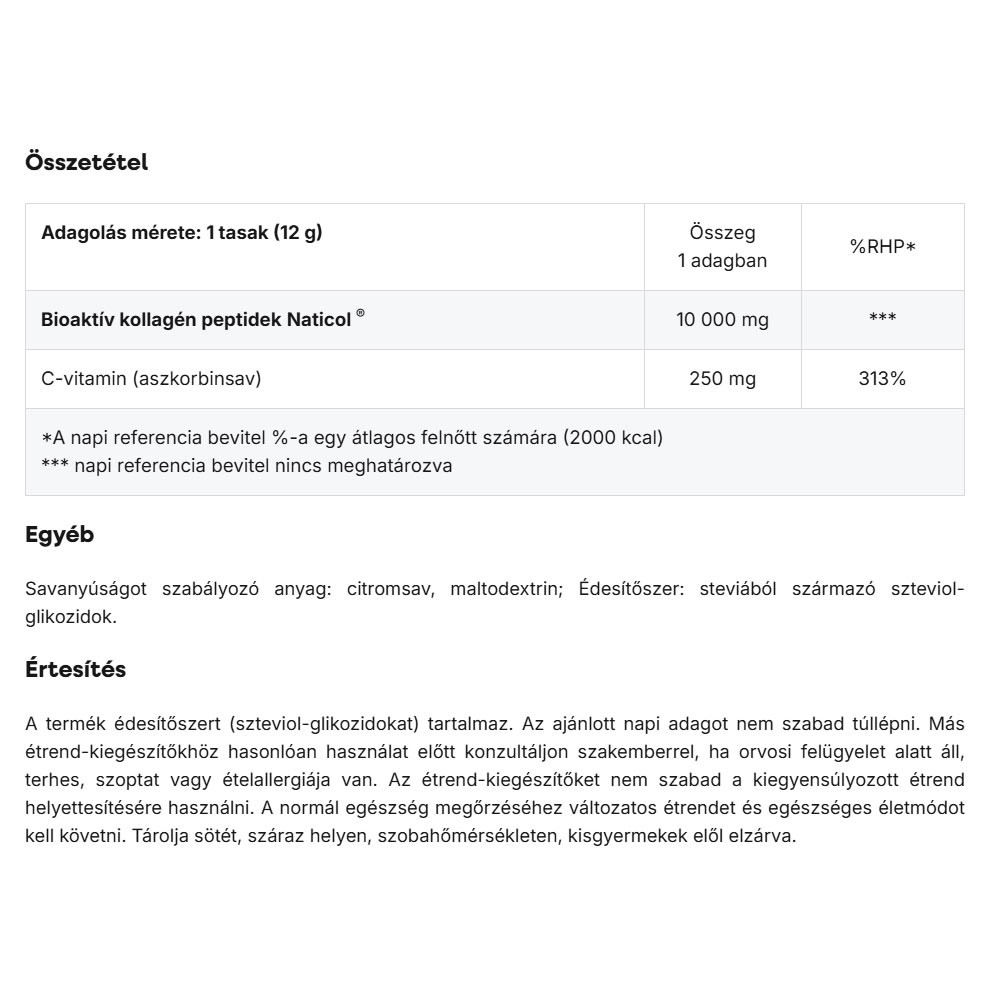Viewport: 1000px width, 1000px height.
Task: Click the registered trademark symbol after Naticol
Action: pos(360,314)
